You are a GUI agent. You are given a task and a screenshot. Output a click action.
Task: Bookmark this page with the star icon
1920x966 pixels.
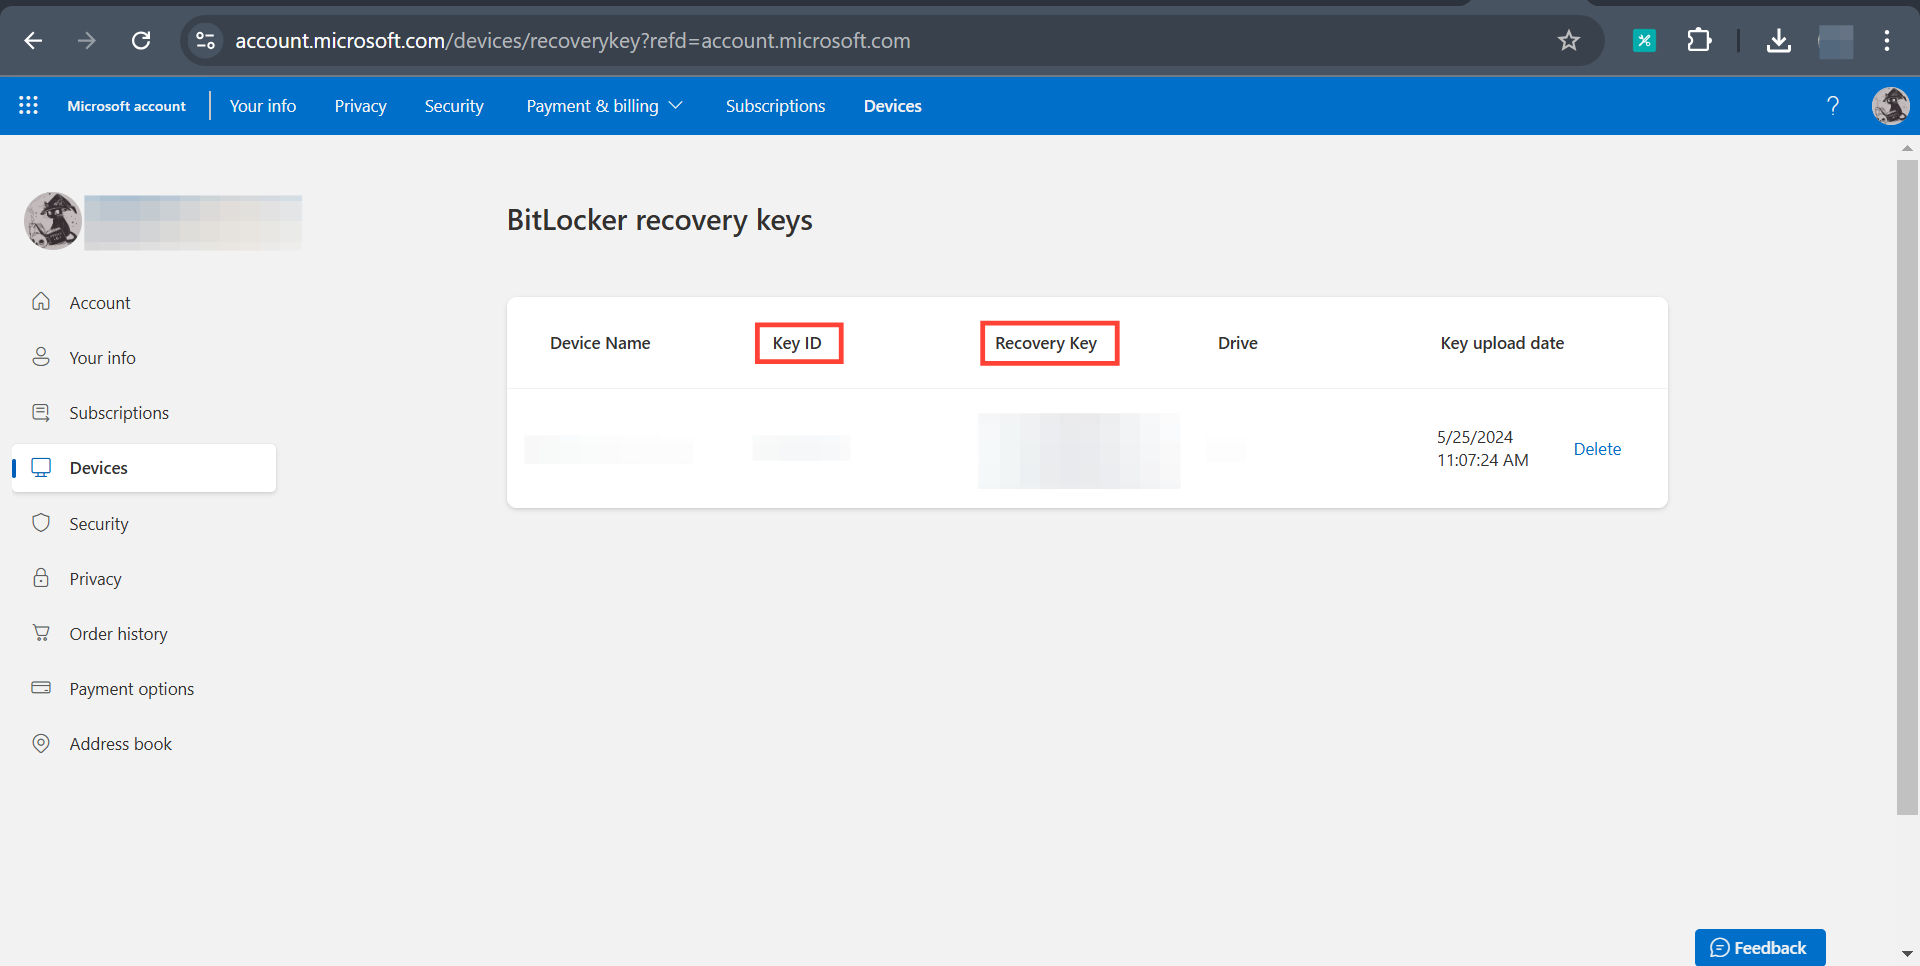click(1569, 40)
